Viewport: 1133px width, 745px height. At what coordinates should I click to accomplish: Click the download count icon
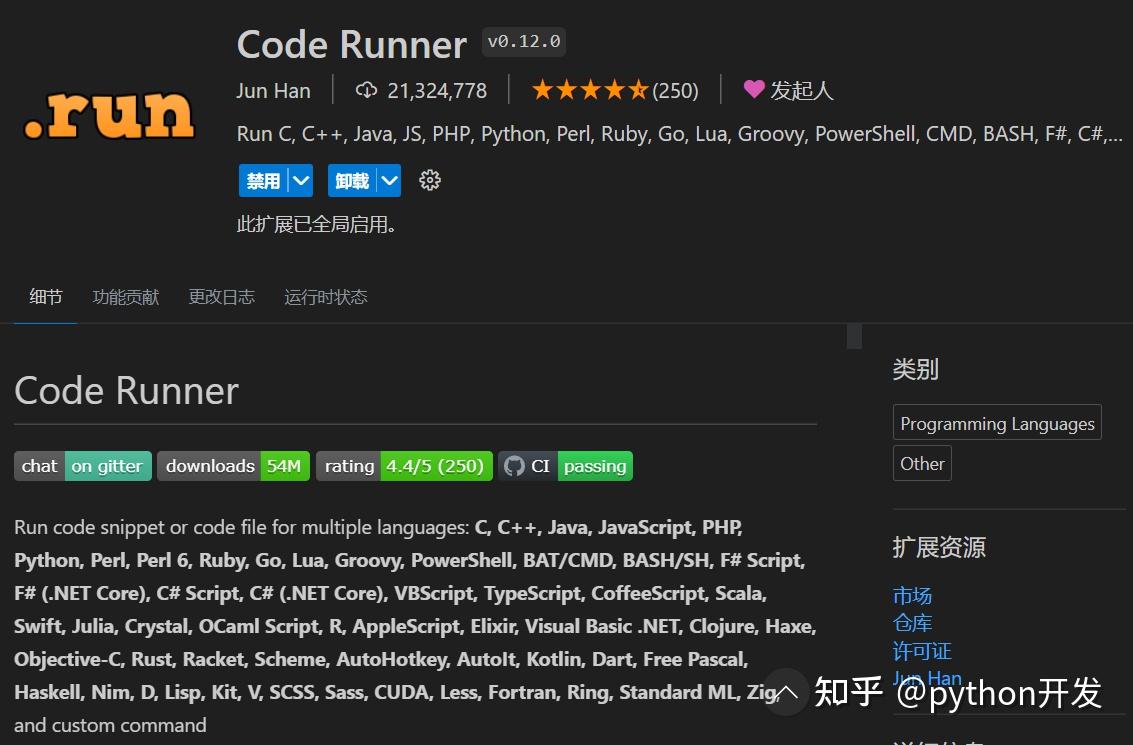[365, 89]
